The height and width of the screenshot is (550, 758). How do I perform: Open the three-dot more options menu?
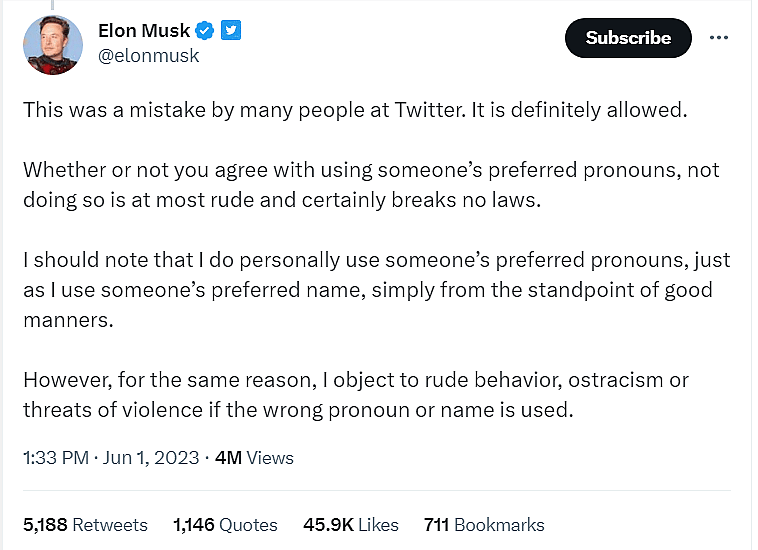tap(718, 38)
